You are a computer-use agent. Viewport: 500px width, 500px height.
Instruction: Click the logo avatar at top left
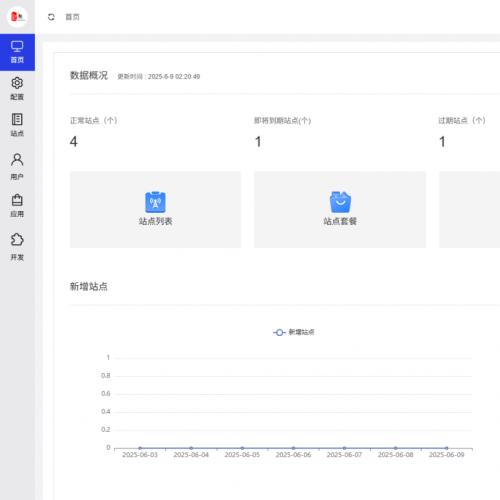[17, 16]
